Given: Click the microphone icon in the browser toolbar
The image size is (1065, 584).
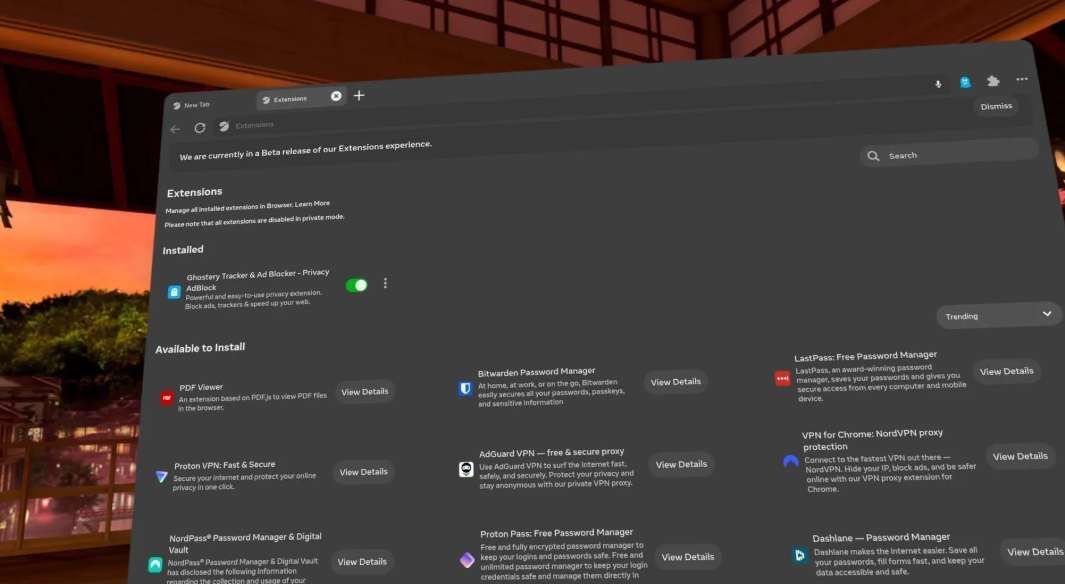Looking at the screenshot, I should tap(938, 84).
